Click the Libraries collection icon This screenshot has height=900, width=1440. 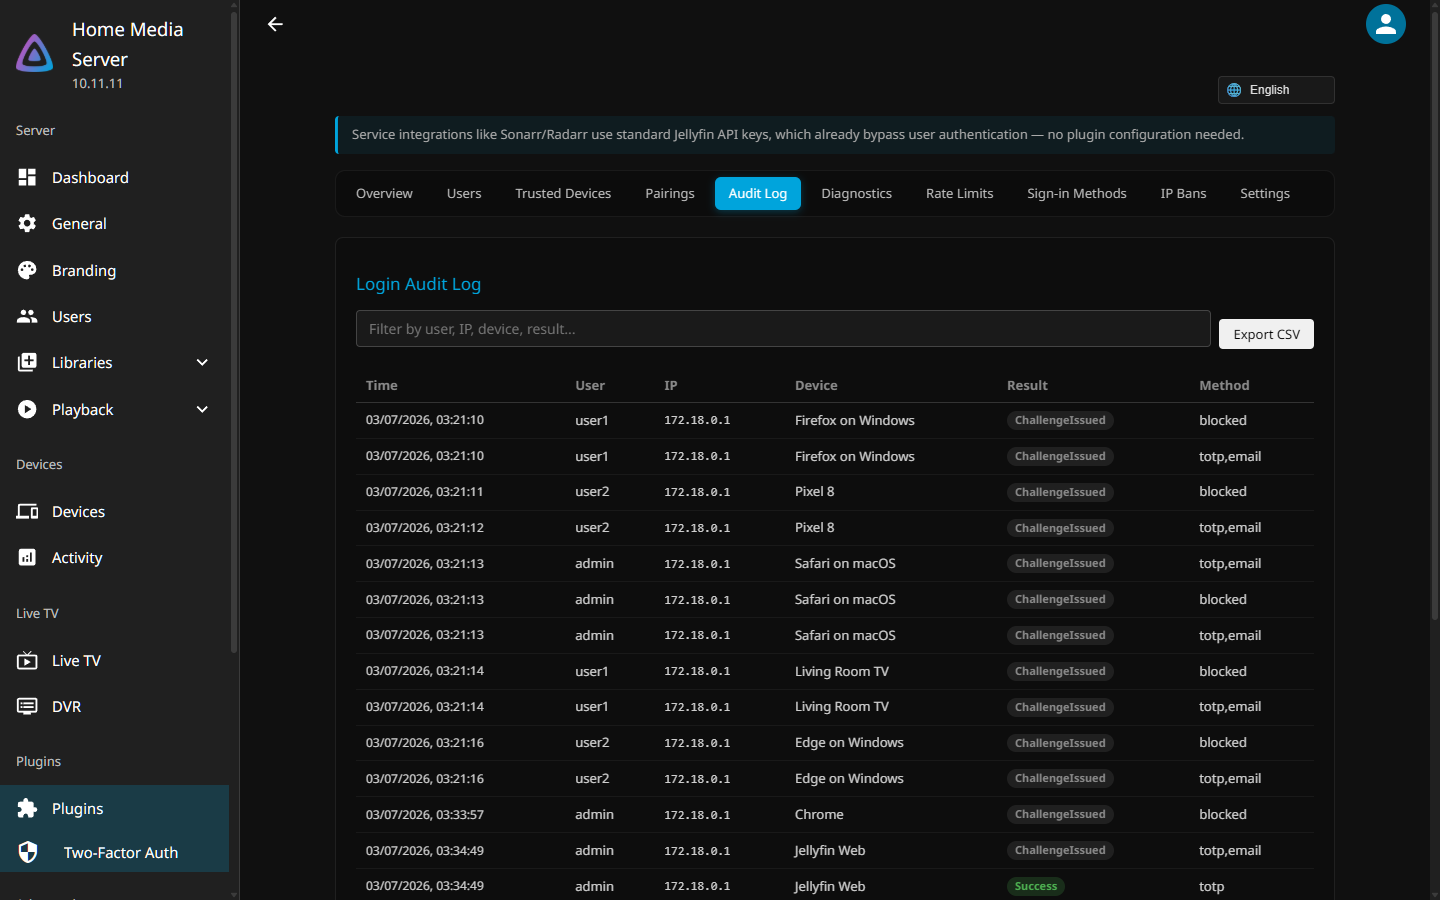[x=27, y=362]
